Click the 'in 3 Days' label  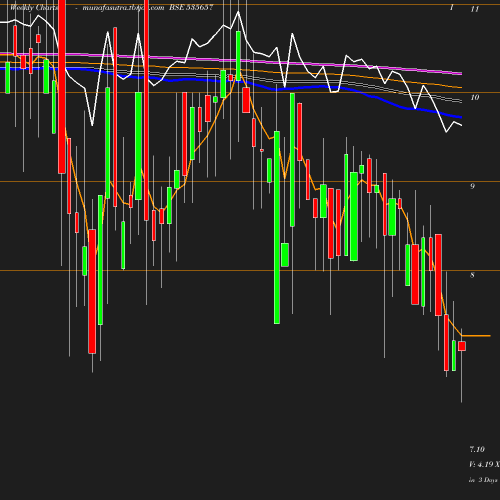coord(483,480)
